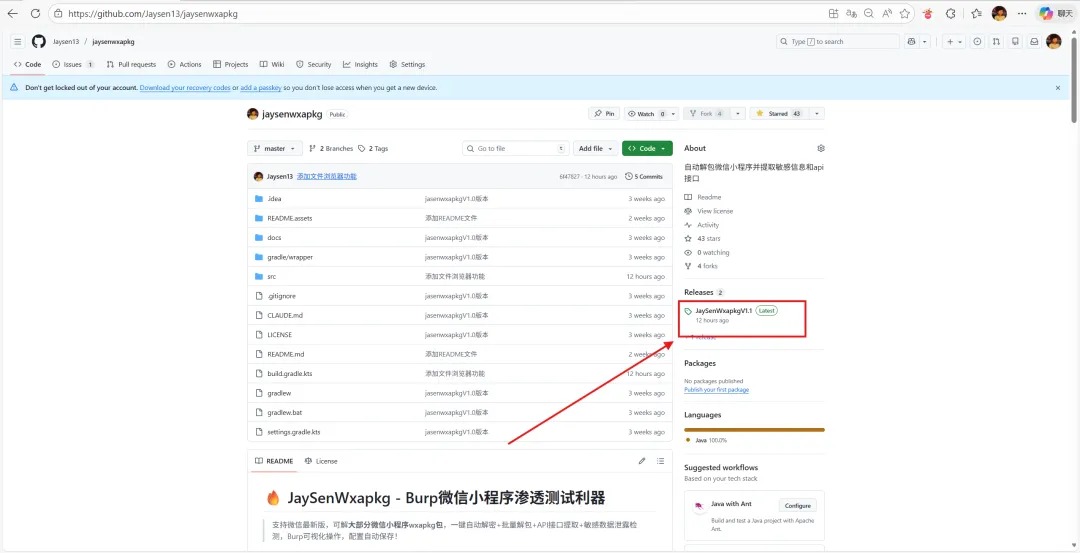This screenshot has width=1080, height=553.
Task: Open the Fork options dropdown arrow
Action: click(738, 114)
